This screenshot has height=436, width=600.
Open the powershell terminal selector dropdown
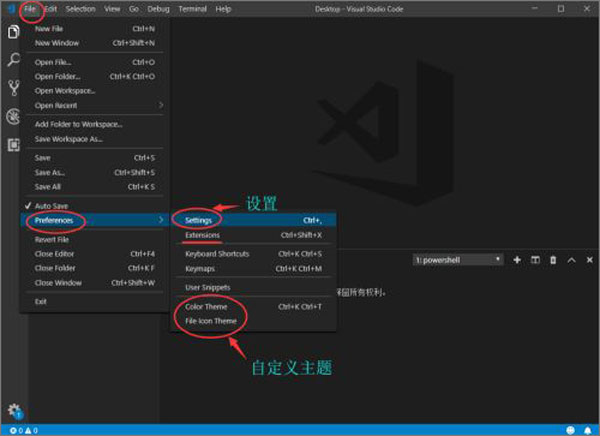458,260
